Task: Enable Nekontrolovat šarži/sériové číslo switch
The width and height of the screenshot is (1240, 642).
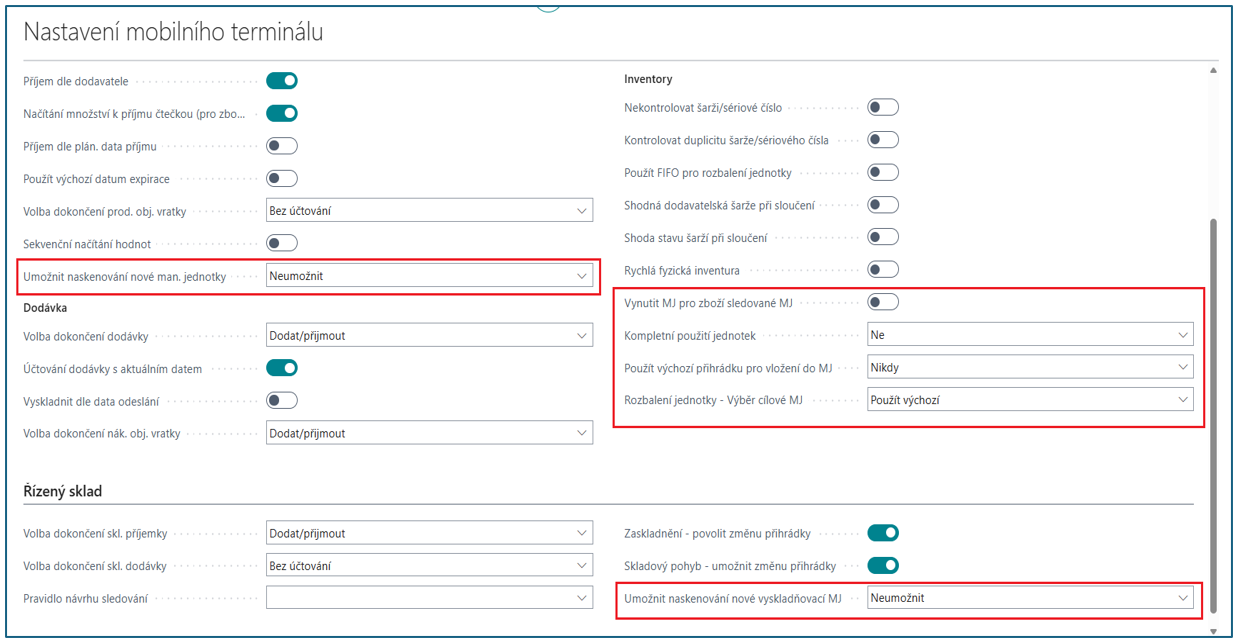Action: click(883, 107)
